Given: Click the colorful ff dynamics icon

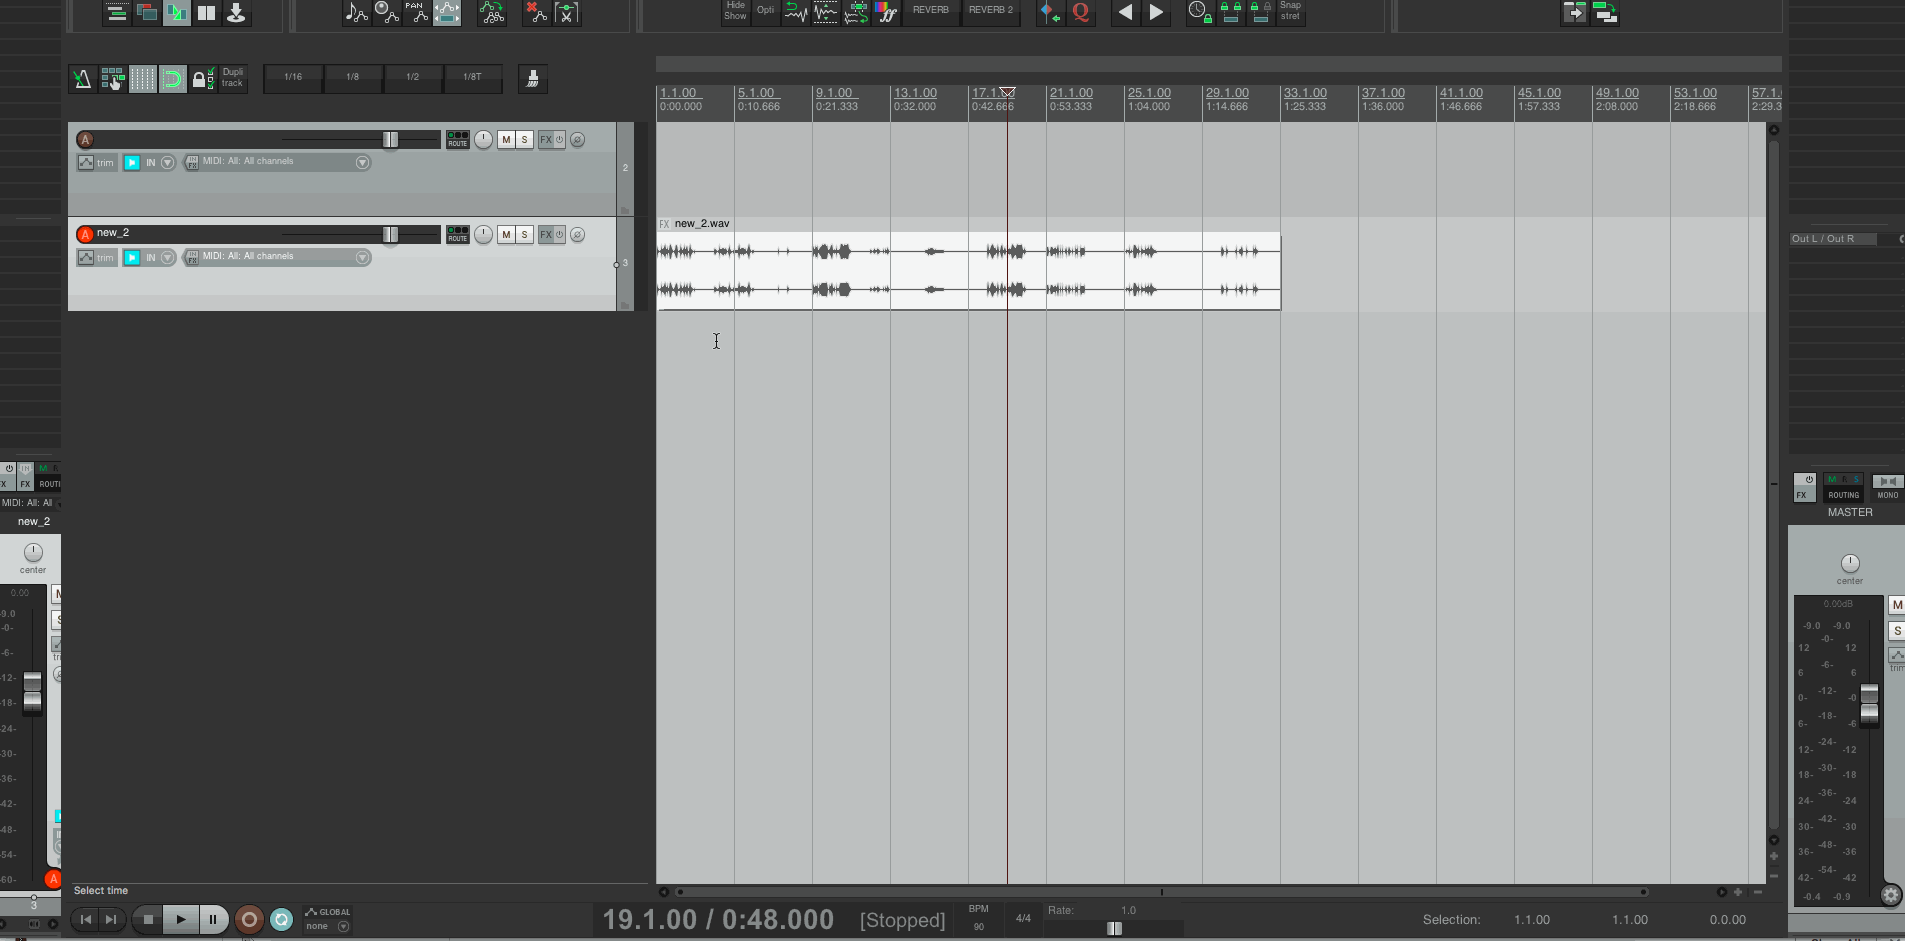Looking at the screenshot, I should click(x=886, y=12).
